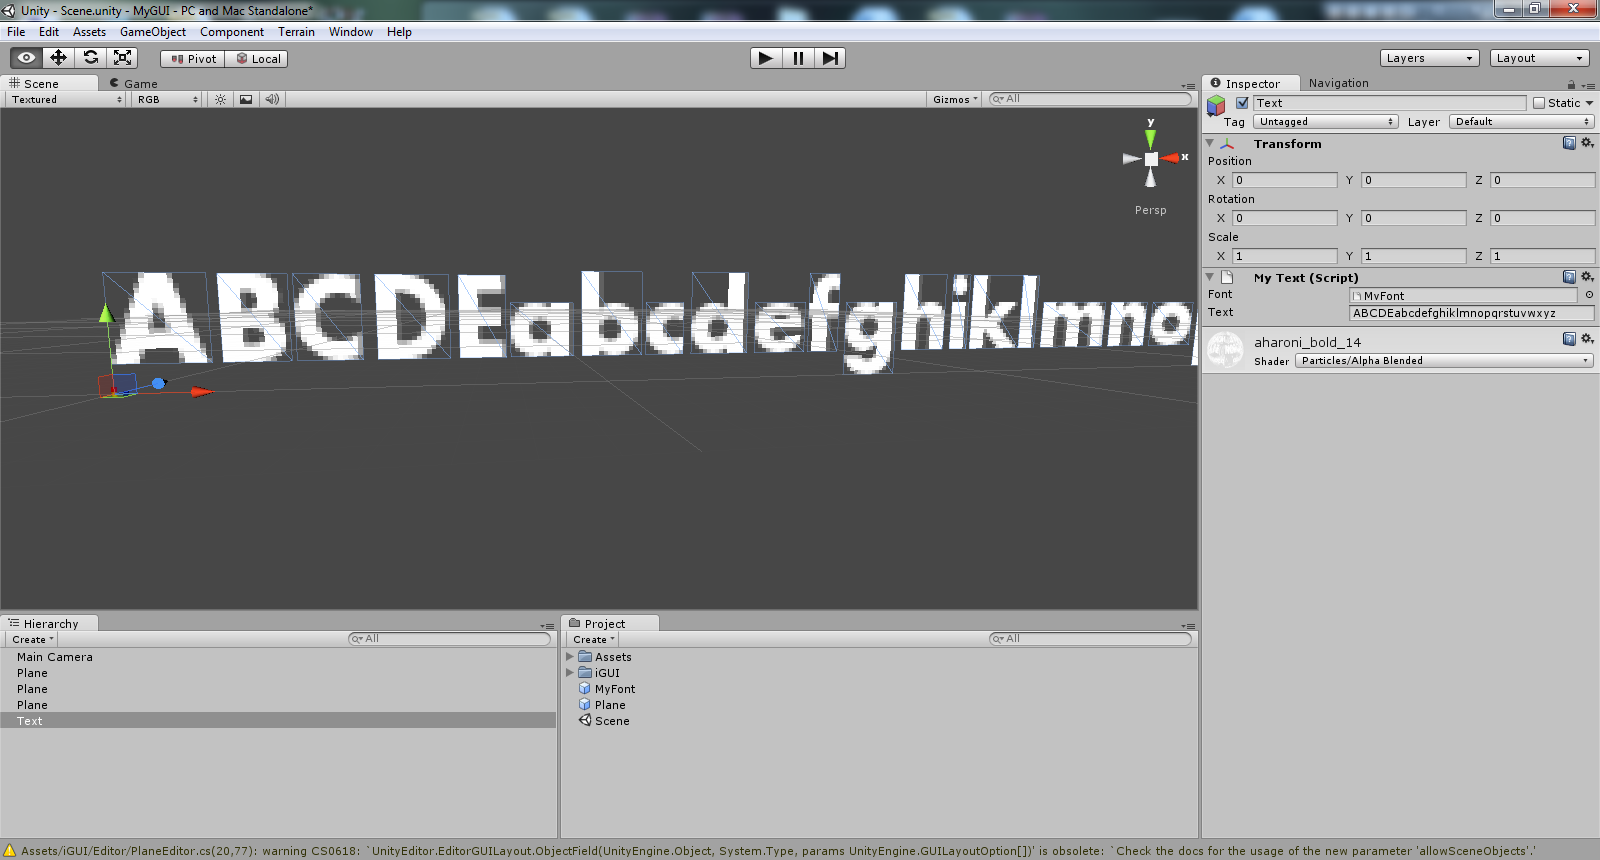The image size is (1600, 860).
Task: Expand the iGUI folder
Action: (x=570, y=673)
